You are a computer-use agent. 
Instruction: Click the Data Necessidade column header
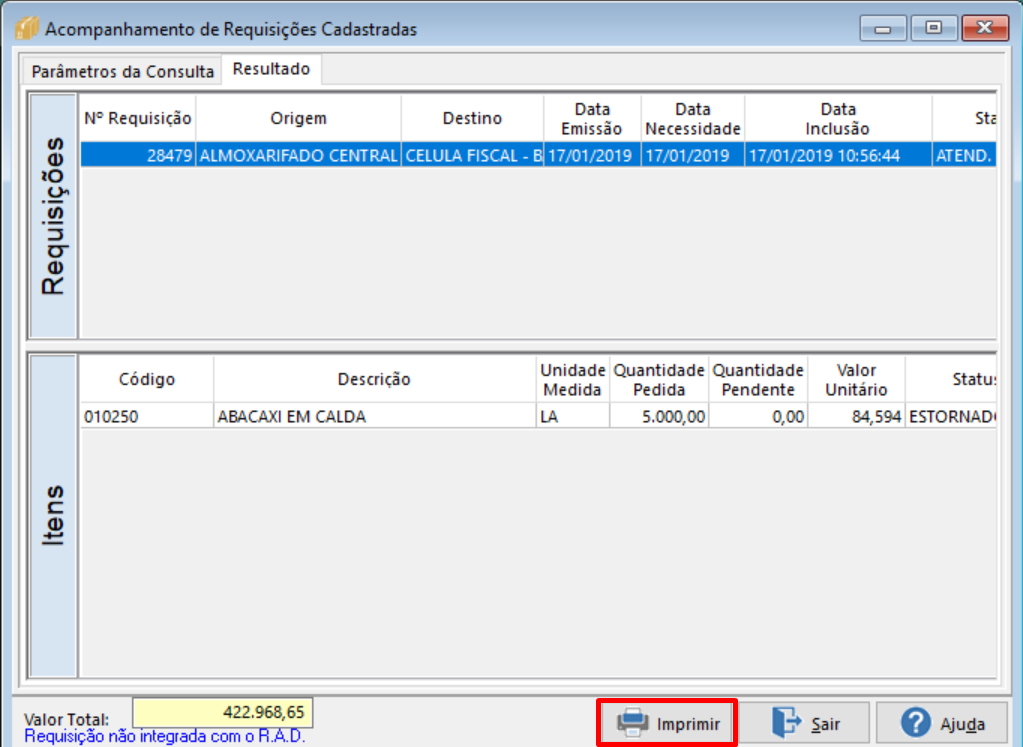pyautogui.click(x=693, y=119)
